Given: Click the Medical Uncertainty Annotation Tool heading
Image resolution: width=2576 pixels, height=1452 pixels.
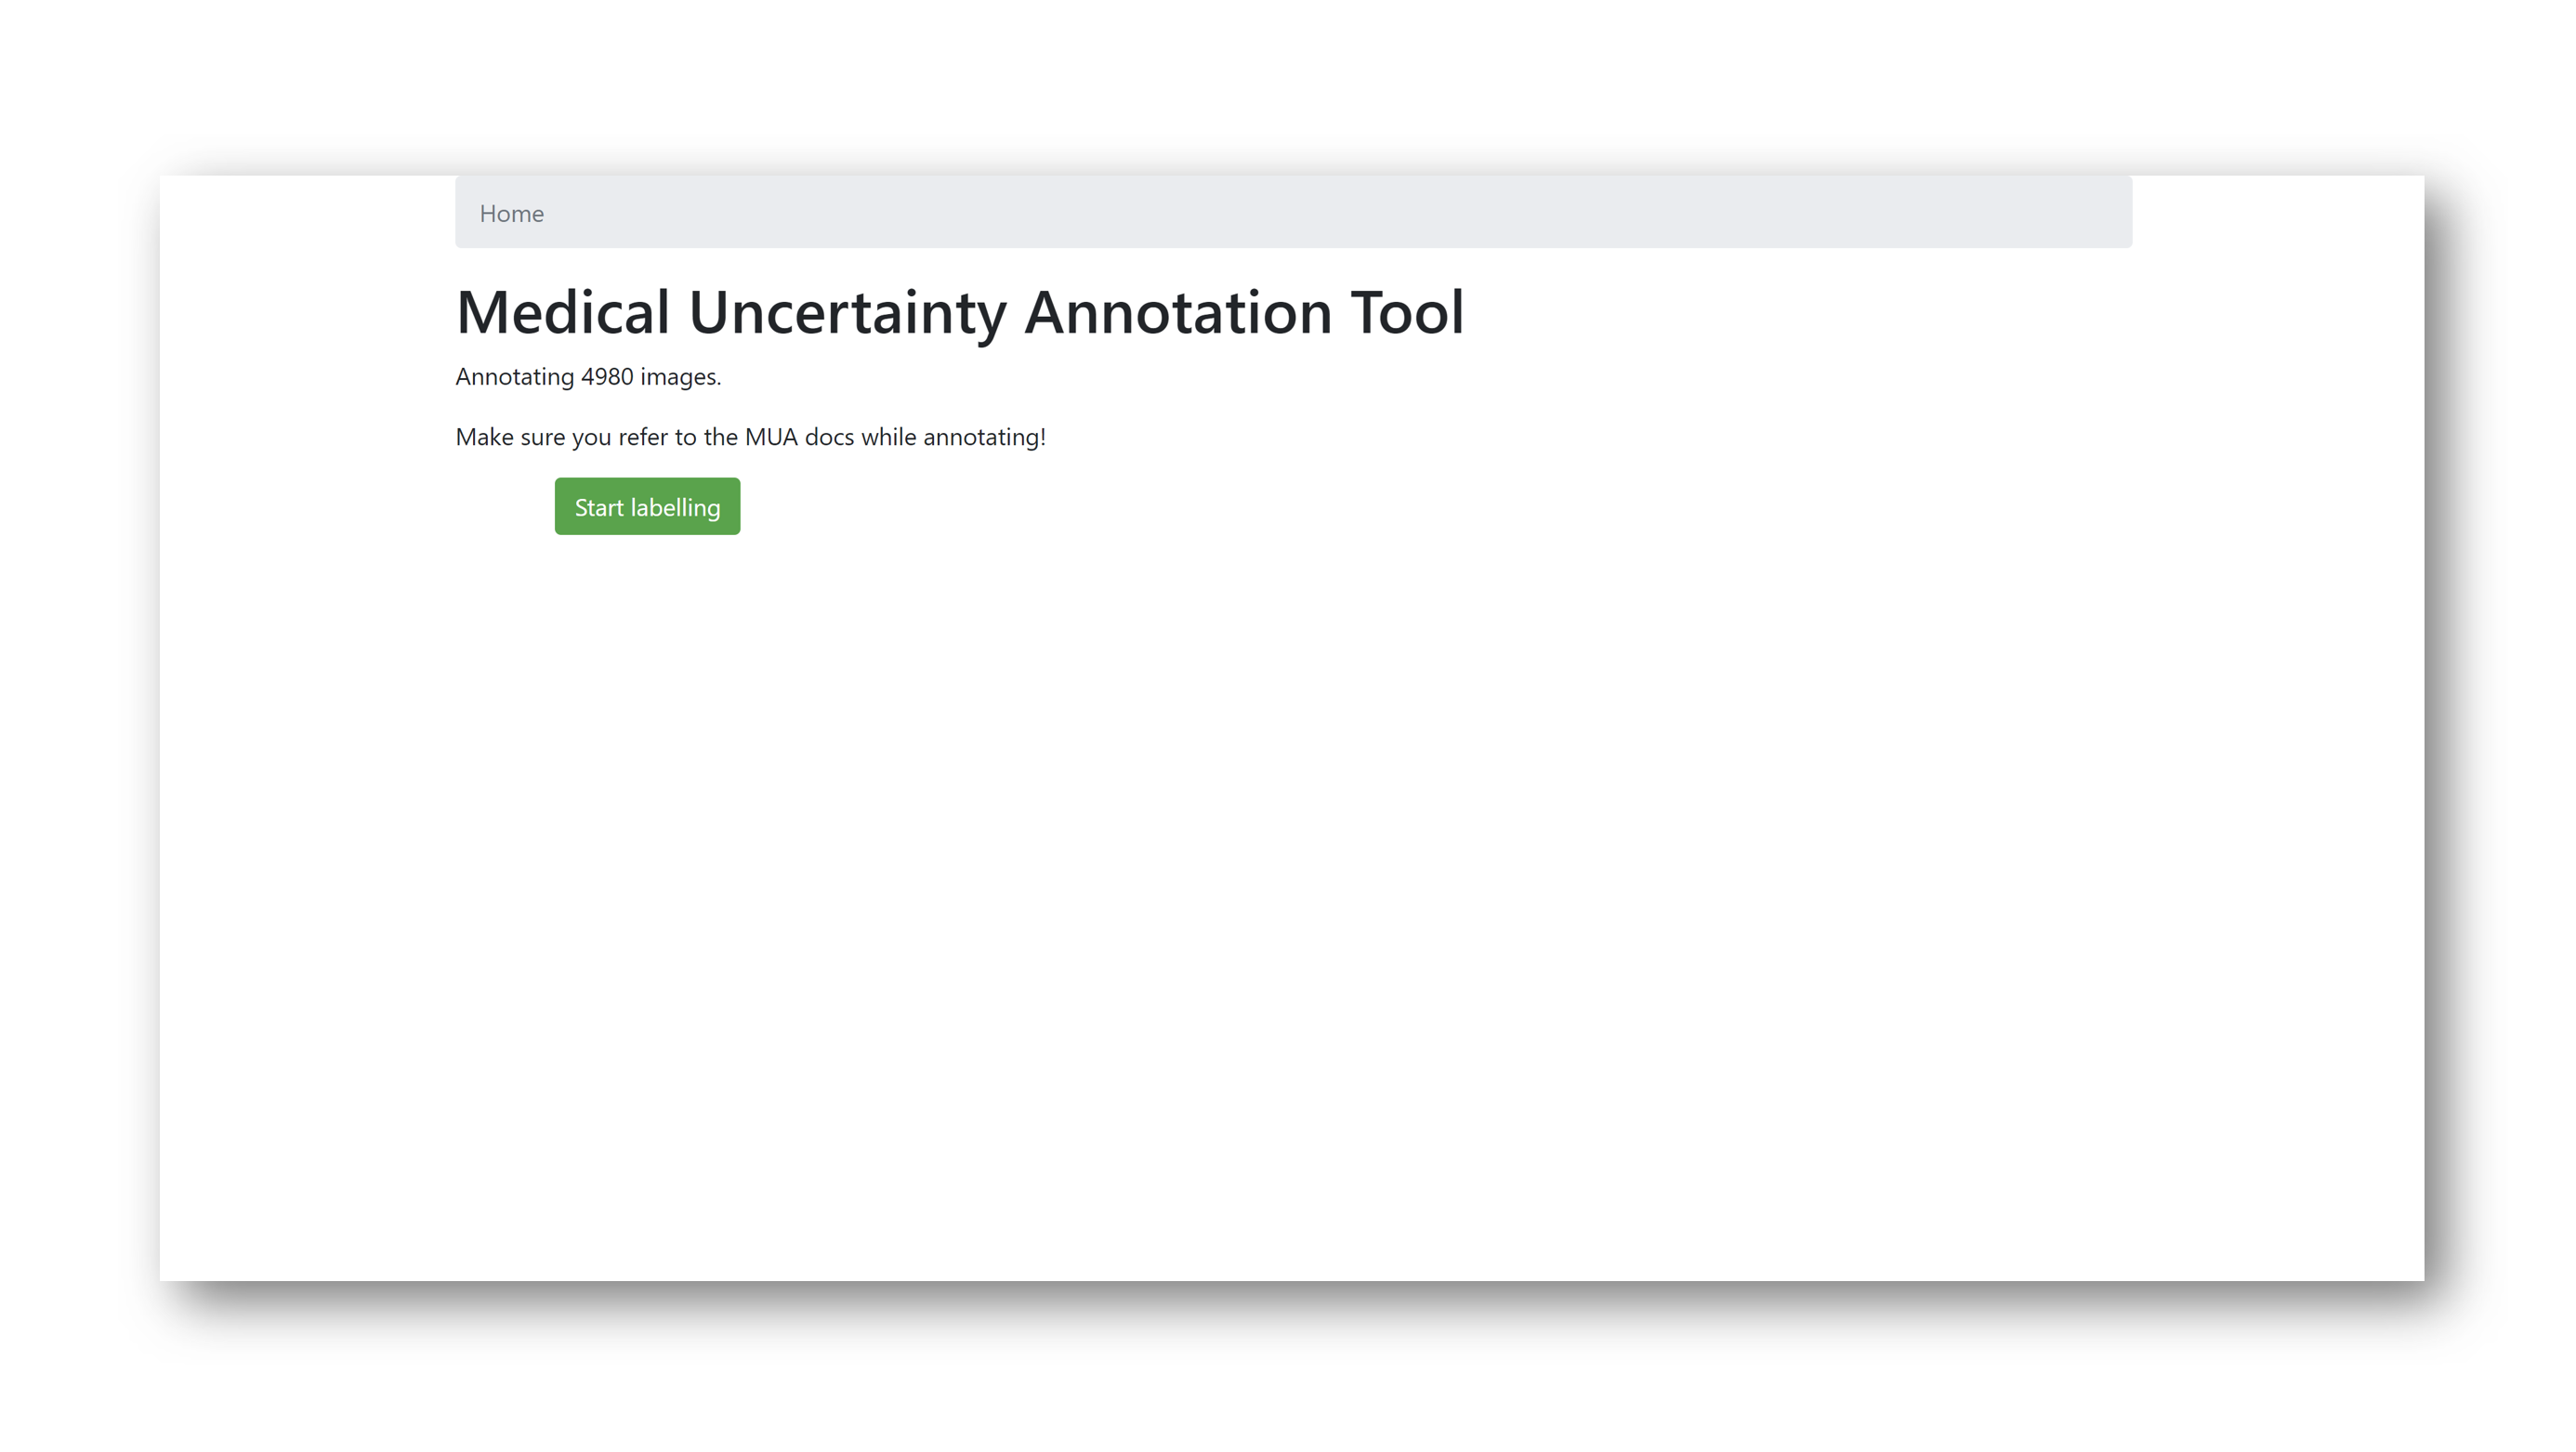Looking at the screenshot, I should 960,312.
